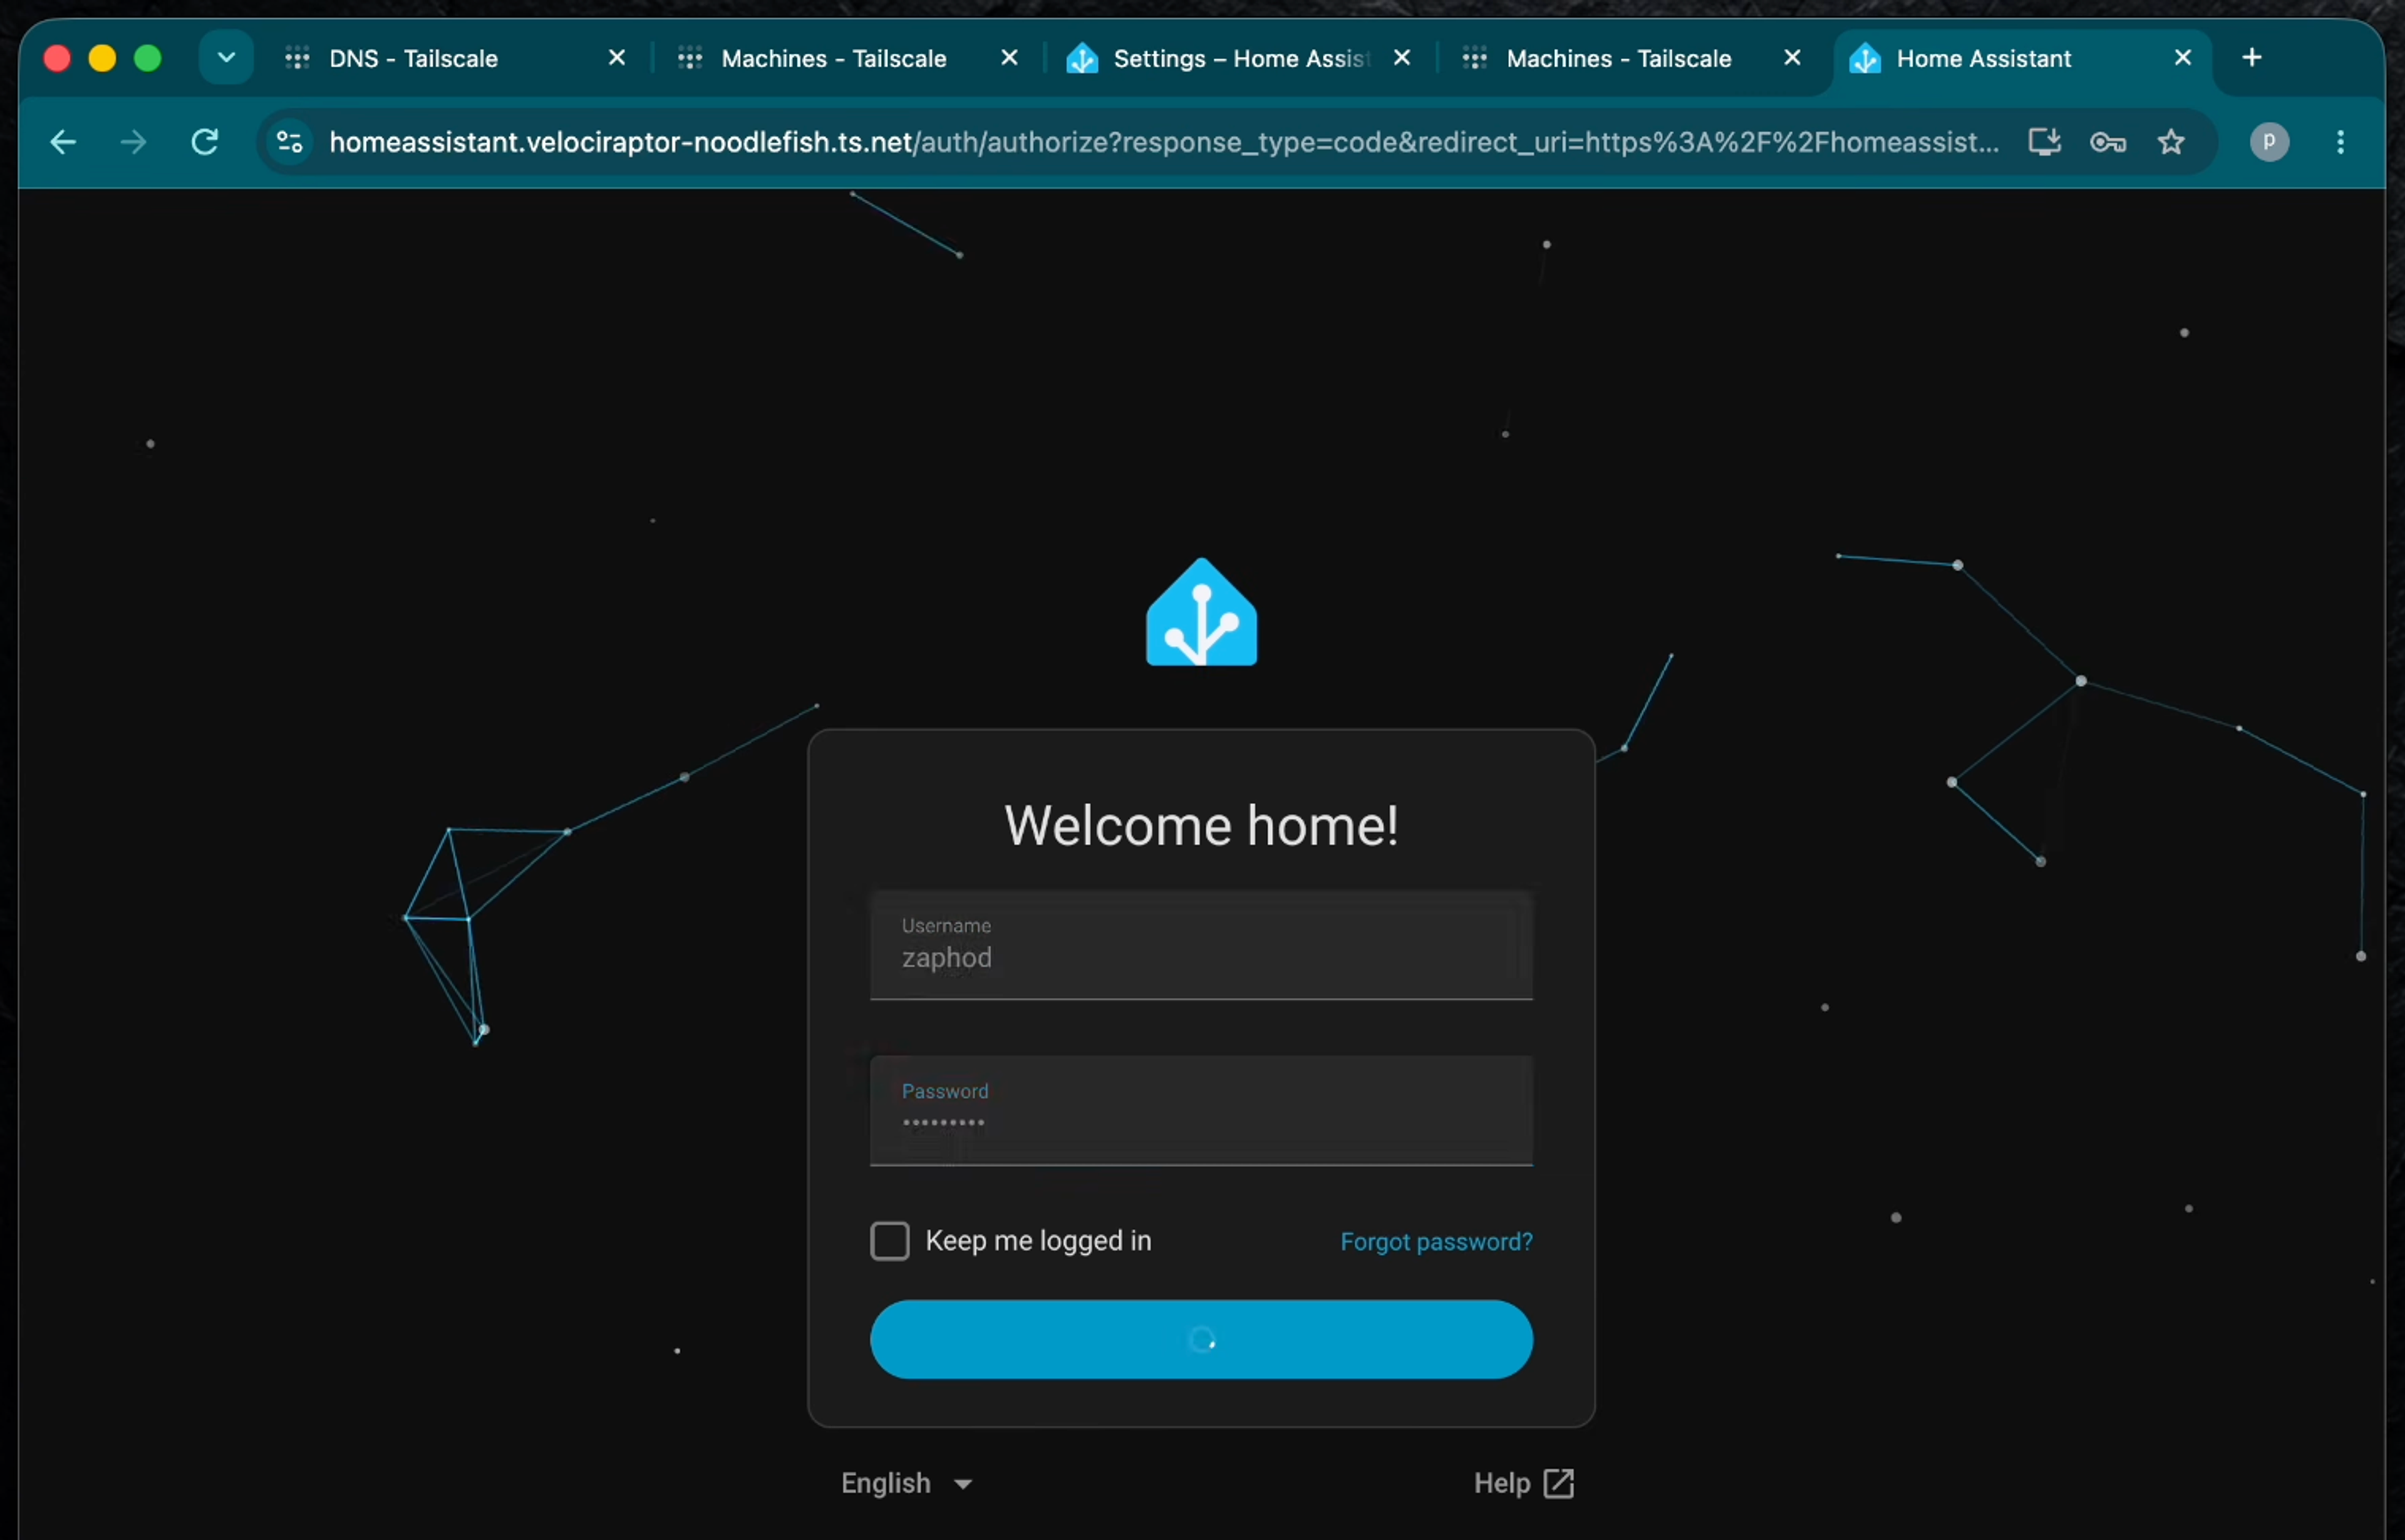
Task: Click the Welcome home! heading
Action: [x=1201, y=826]
